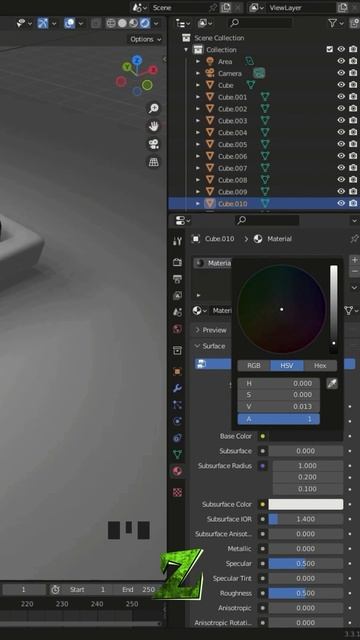
Task: Open the Object Data mesh tab
Action: point(177,454)
